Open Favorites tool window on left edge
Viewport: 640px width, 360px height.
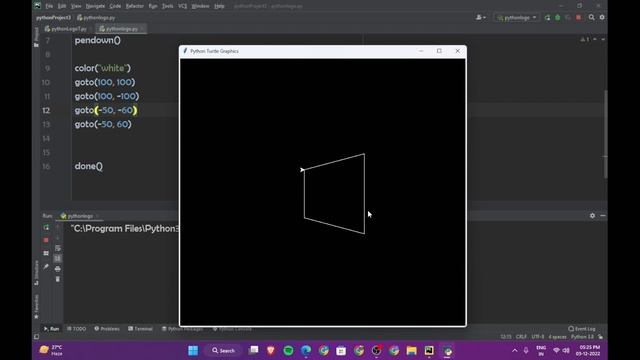tap(36, 307)
